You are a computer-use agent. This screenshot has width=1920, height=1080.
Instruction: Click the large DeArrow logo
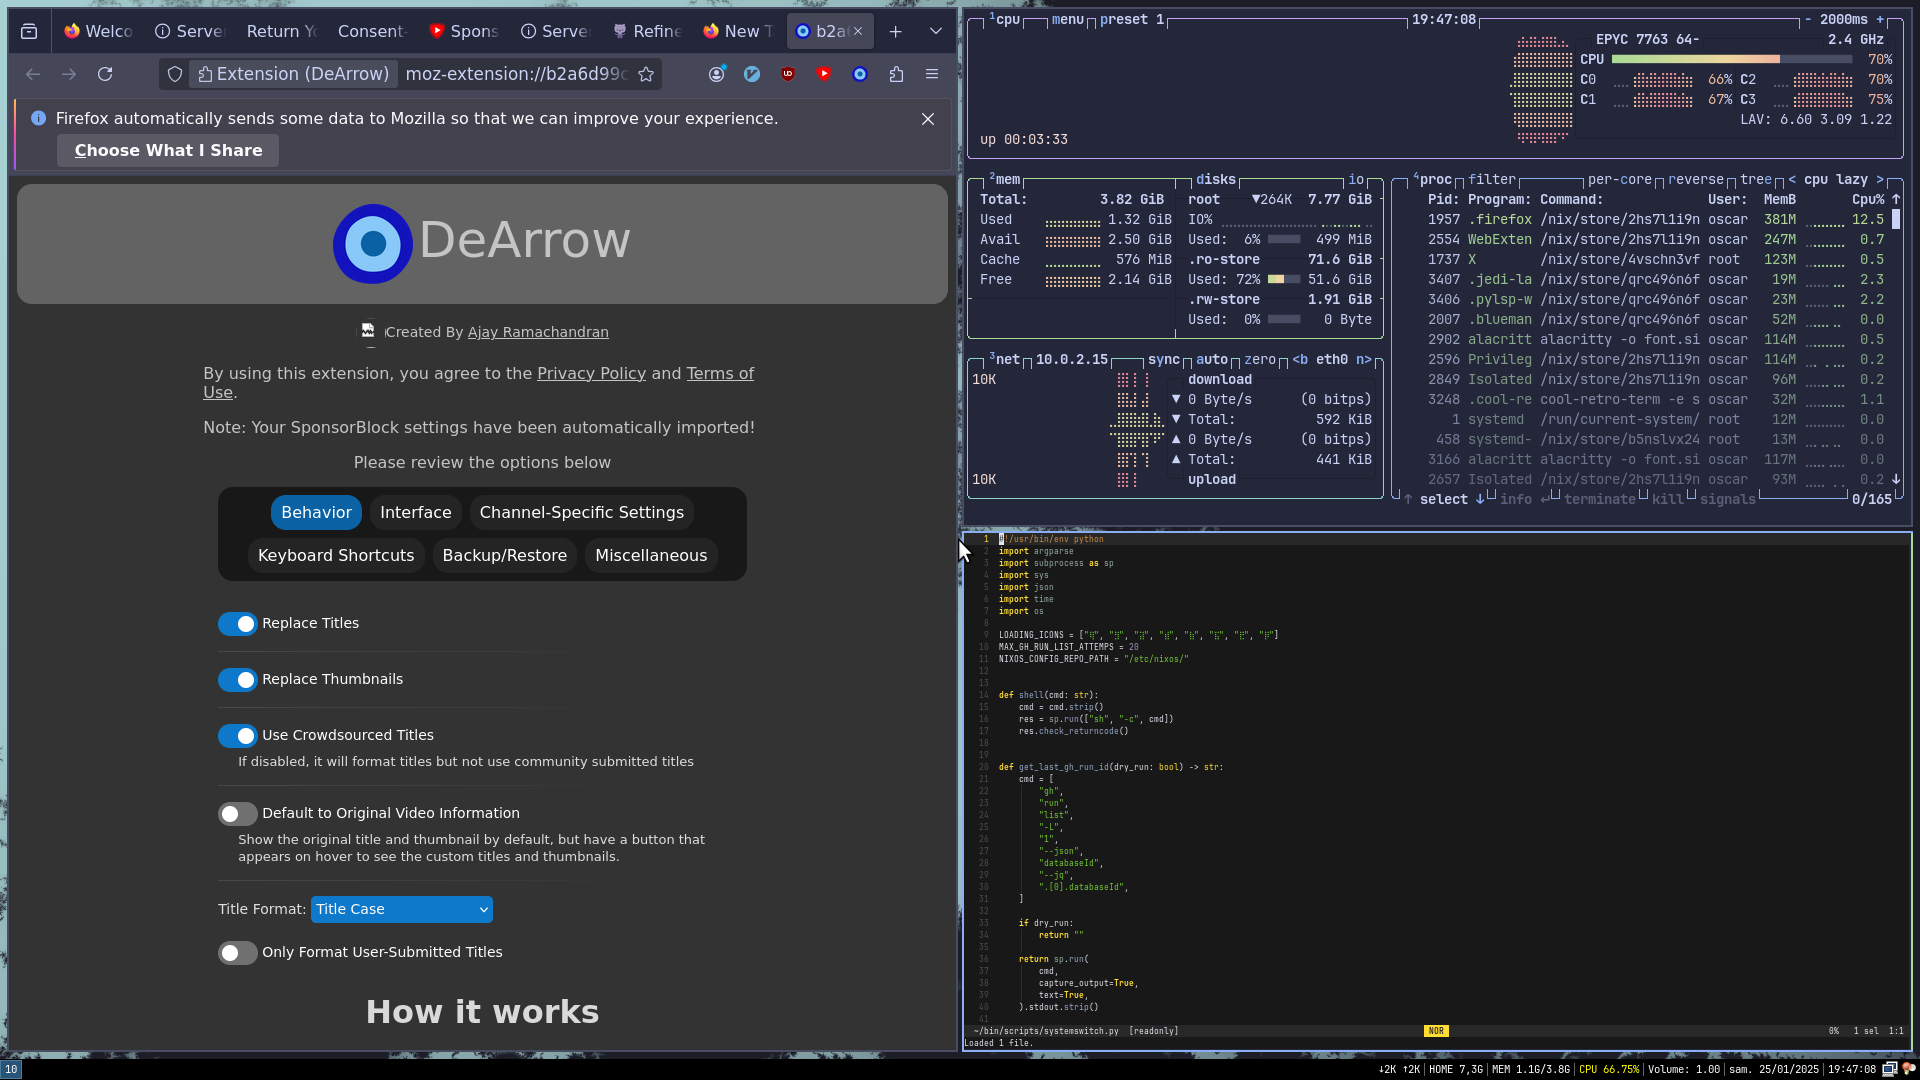point(373,244)
